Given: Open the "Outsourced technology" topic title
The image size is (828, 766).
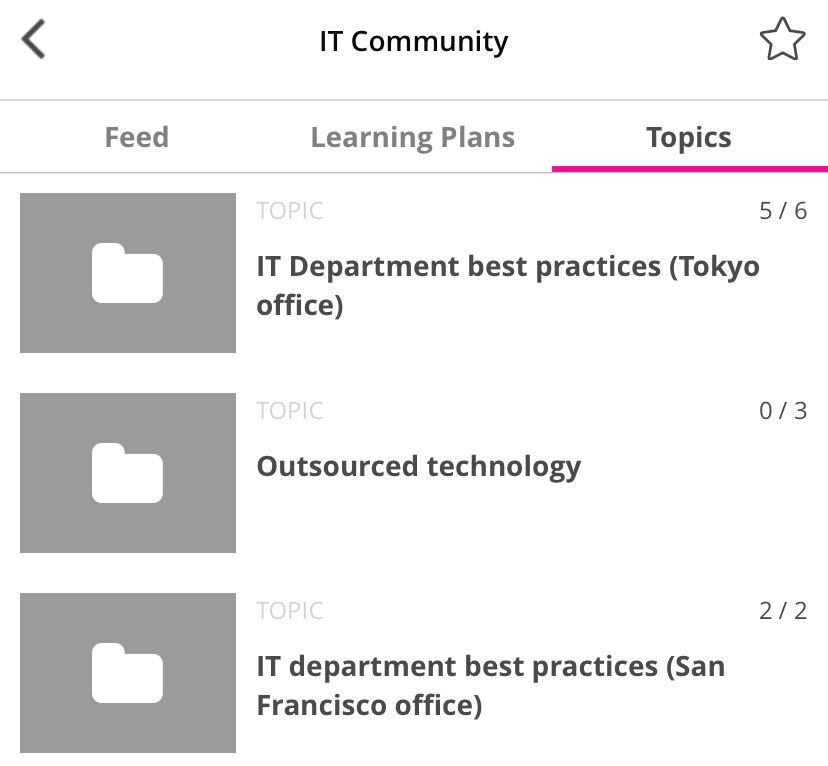Looking at the screenshot, I should pyautogui.click(x=418, y=466).
